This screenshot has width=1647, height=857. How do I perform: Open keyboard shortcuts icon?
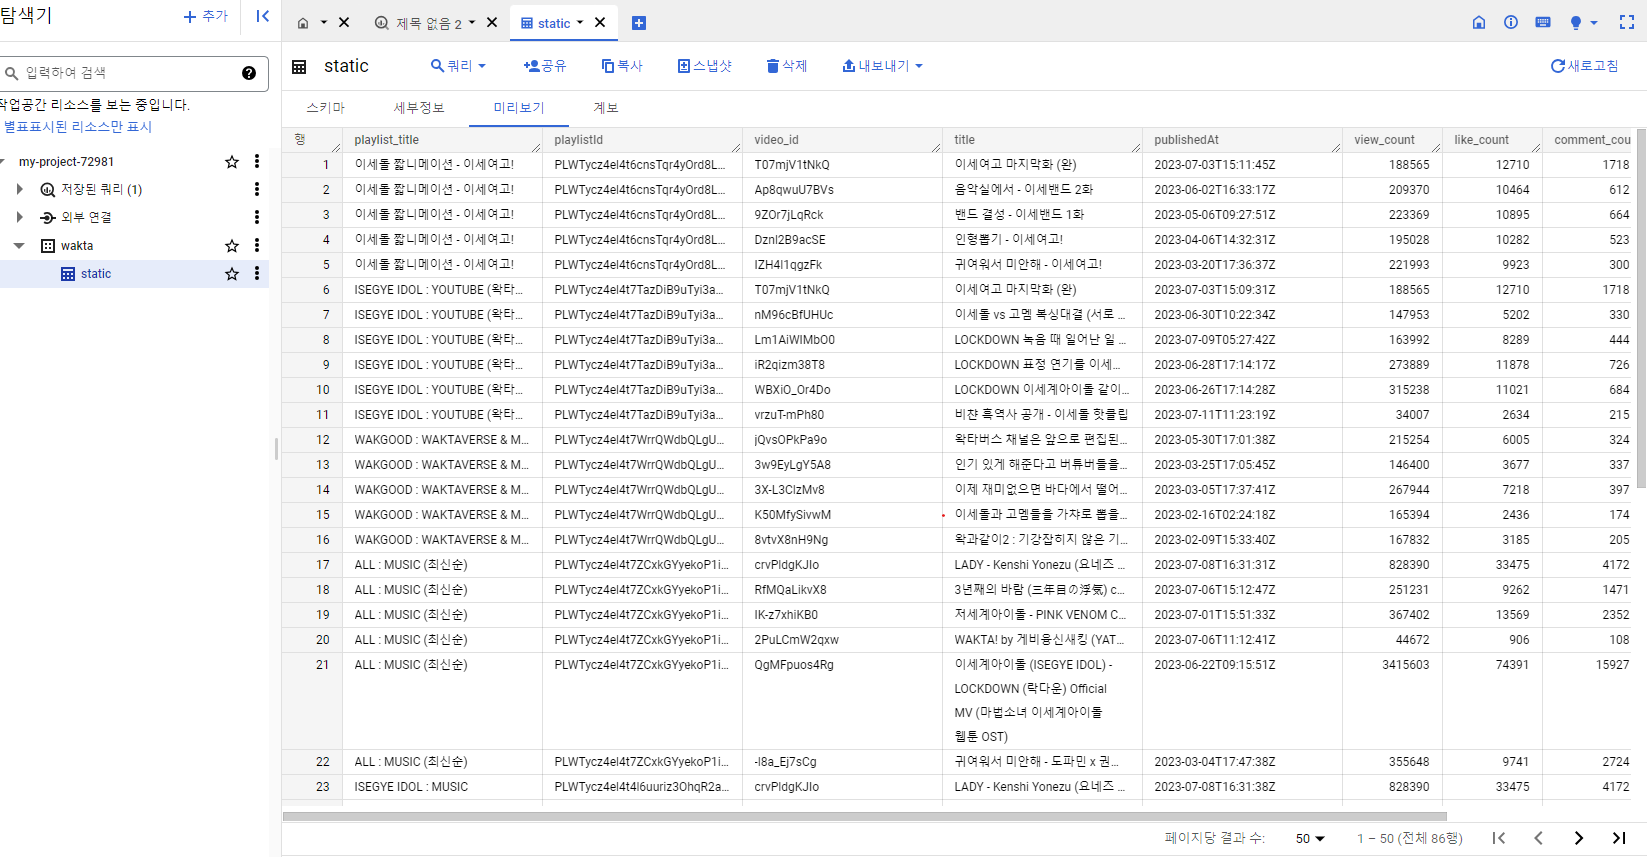pos(1543,22)
